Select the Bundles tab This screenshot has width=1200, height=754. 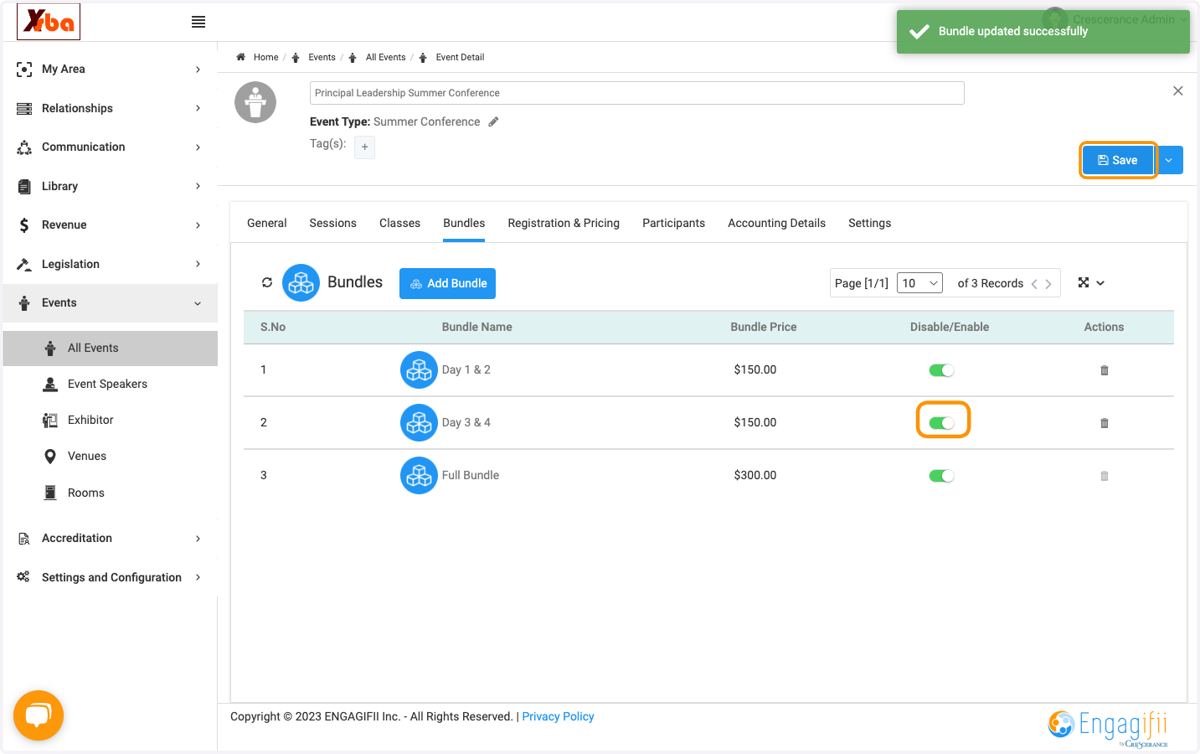(x=464, y=223)
